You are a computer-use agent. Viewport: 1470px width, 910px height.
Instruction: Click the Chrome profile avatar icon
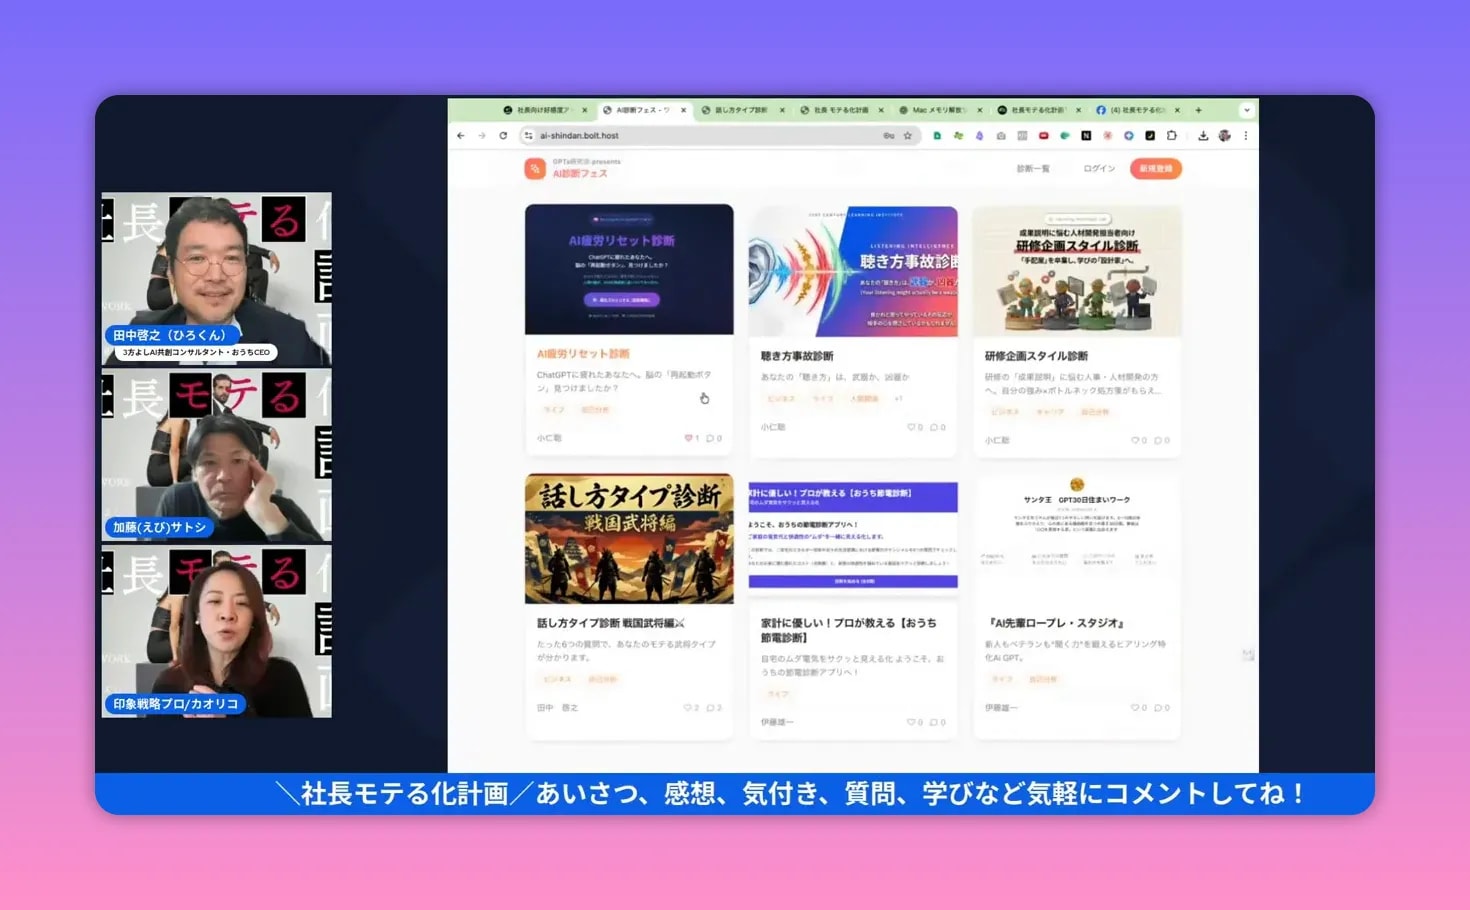(1225, 135)
